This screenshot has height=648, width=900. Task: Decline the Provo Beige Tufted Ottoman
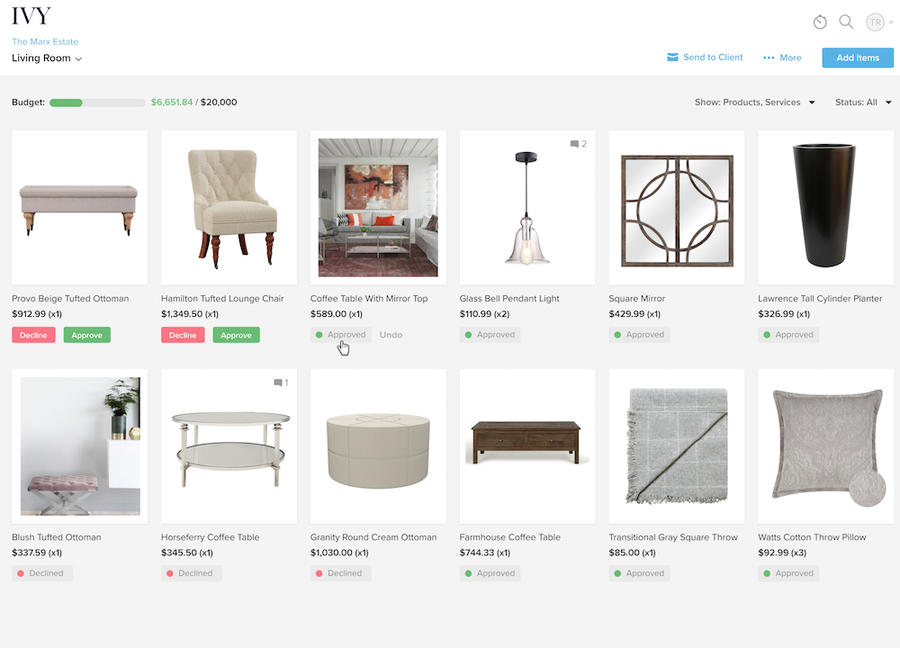pyautogui.click(x=33, y=335)
